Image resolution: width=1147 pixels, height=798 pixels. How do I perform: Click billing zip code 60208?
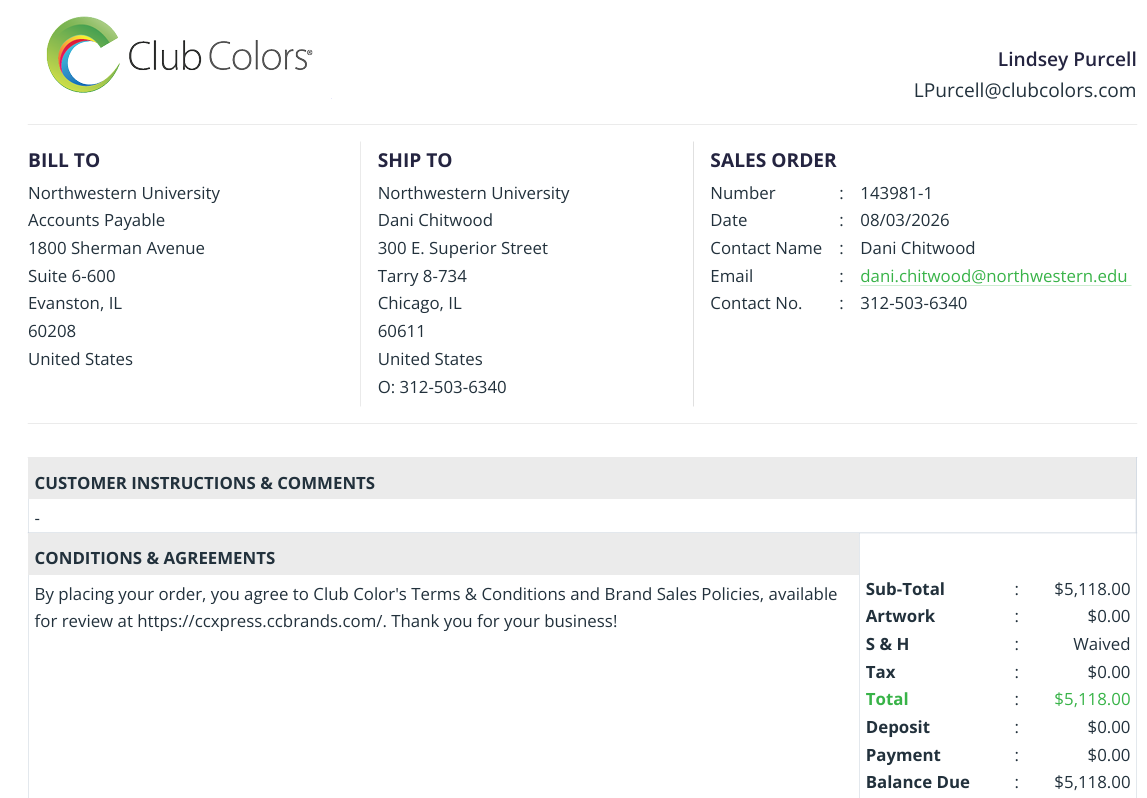tap(52, 331)
